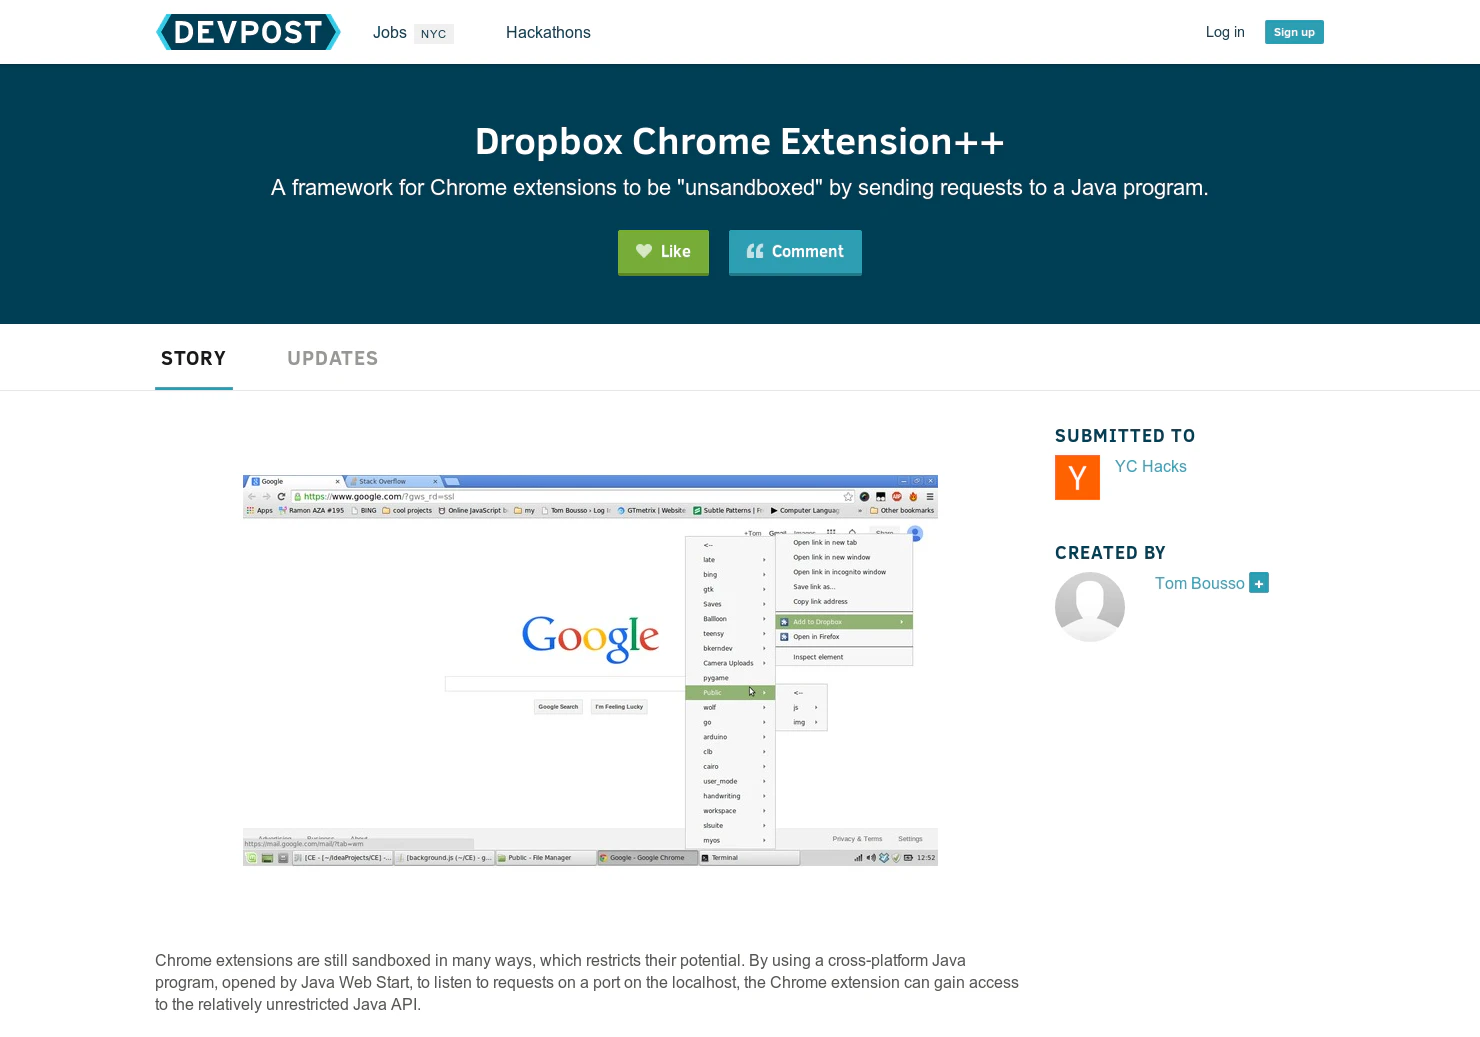Click Tom Bousso's avatar picture
Image resolution: width=1480 pixels, height=1037 pixels.
tap(1090, 607)
